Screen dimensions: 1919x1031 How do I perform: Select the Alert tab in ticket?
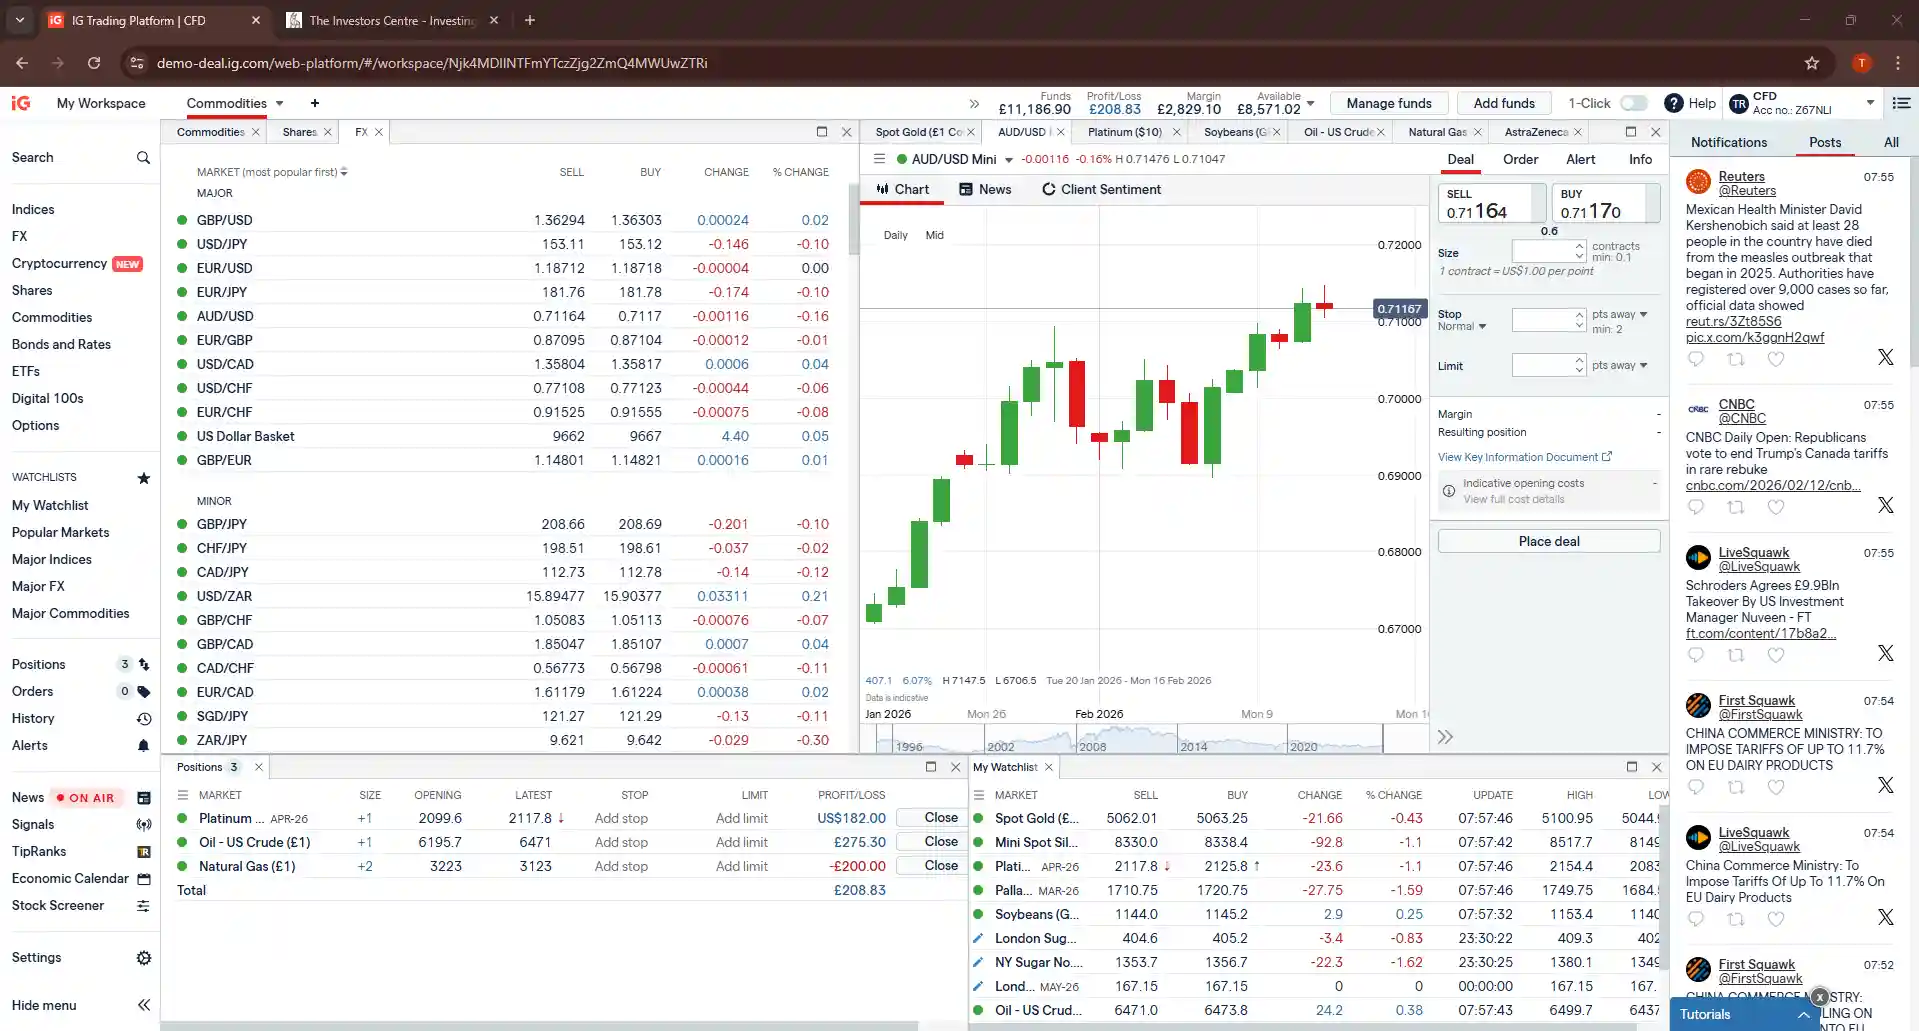[x=1580, y=159]
